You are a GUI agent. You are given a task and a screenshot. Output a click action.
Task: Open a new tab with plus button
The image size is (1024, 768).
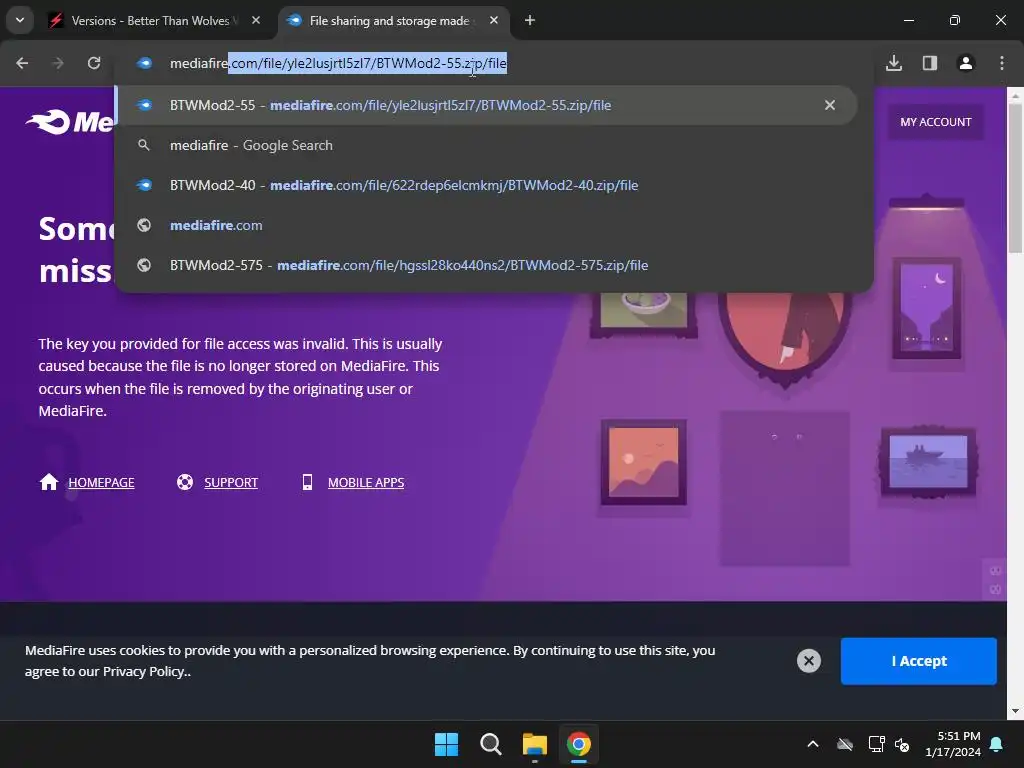coord(530,20)
